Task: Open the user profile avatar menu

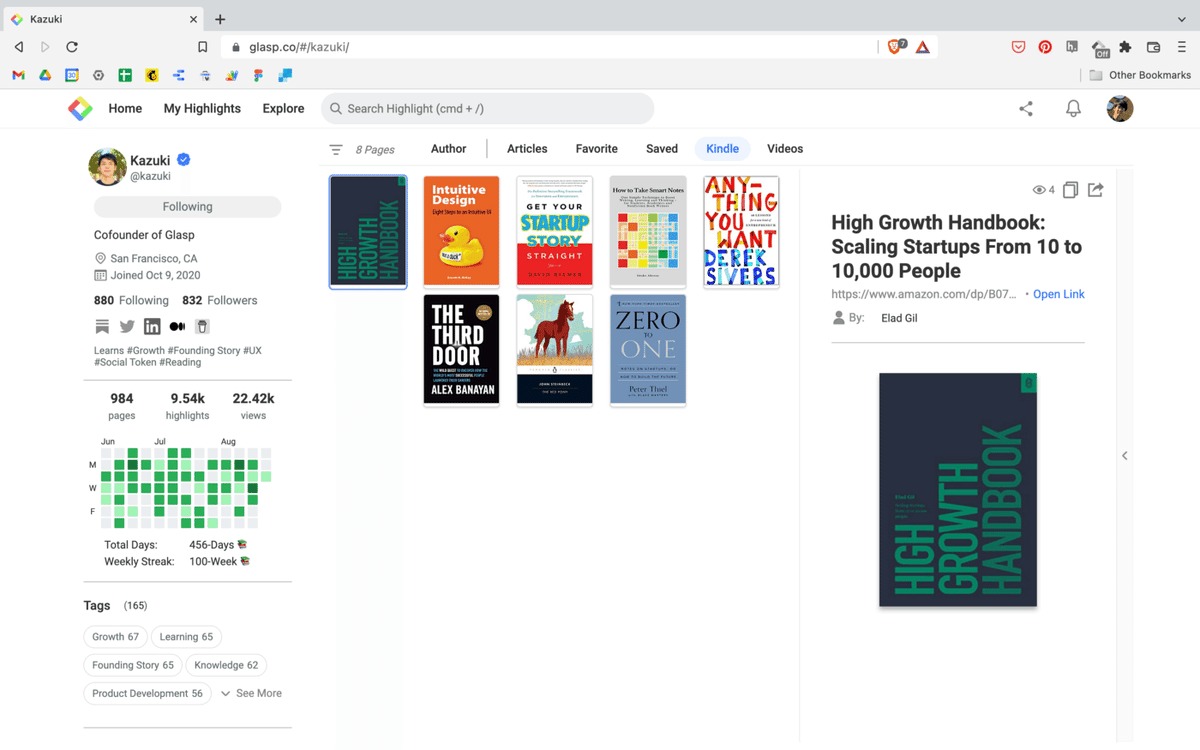Action: [x=1120, y=109]
